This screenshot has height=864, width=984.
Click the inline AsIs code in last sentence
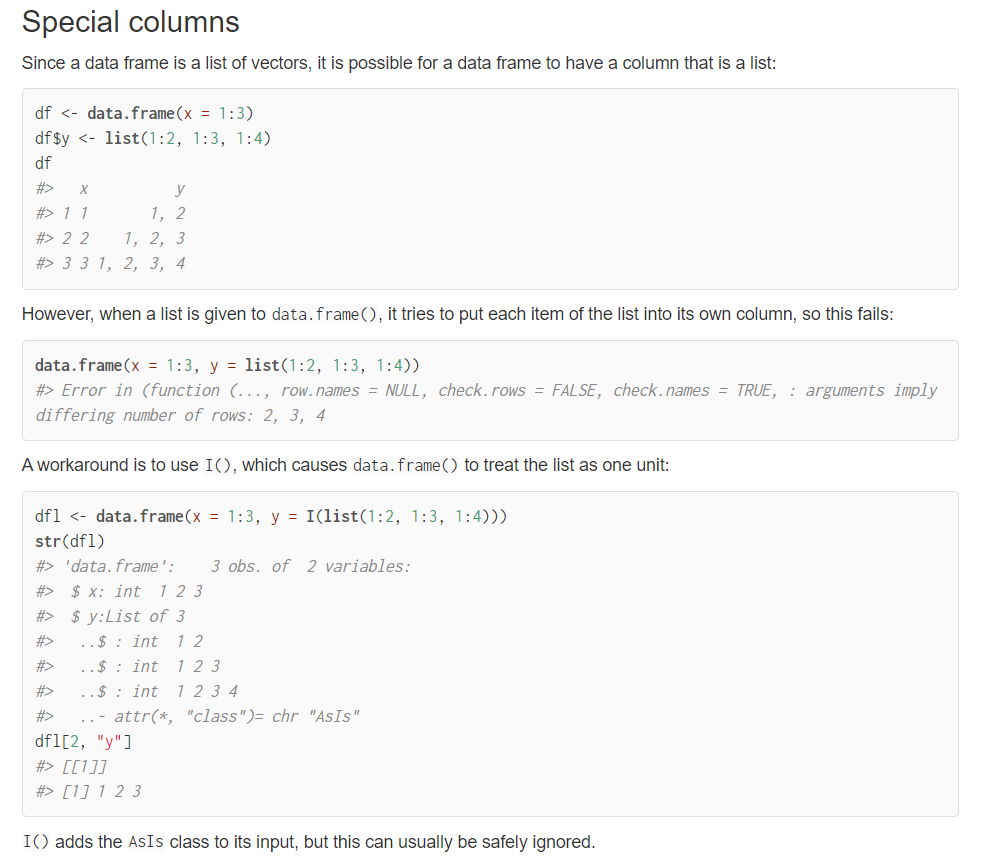146,842
